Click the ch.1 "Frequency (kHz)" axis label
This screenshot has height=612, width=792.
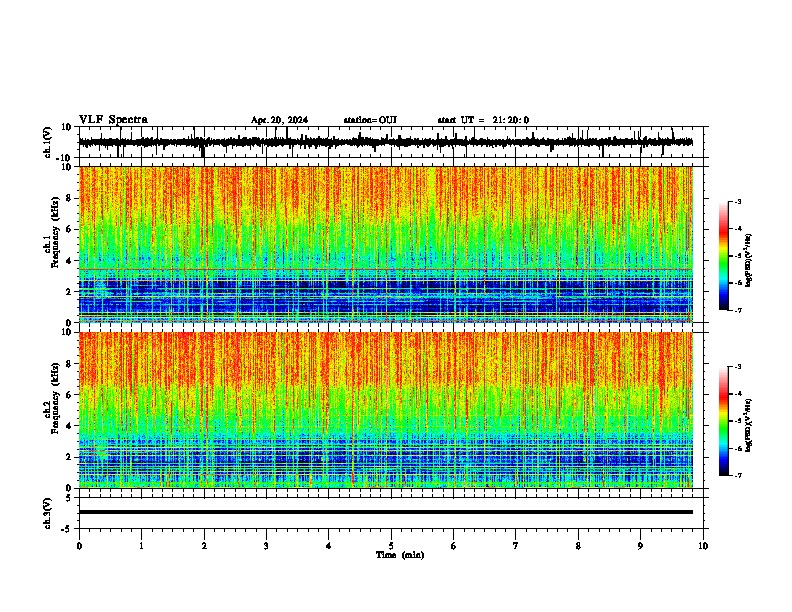coord(55,232)
